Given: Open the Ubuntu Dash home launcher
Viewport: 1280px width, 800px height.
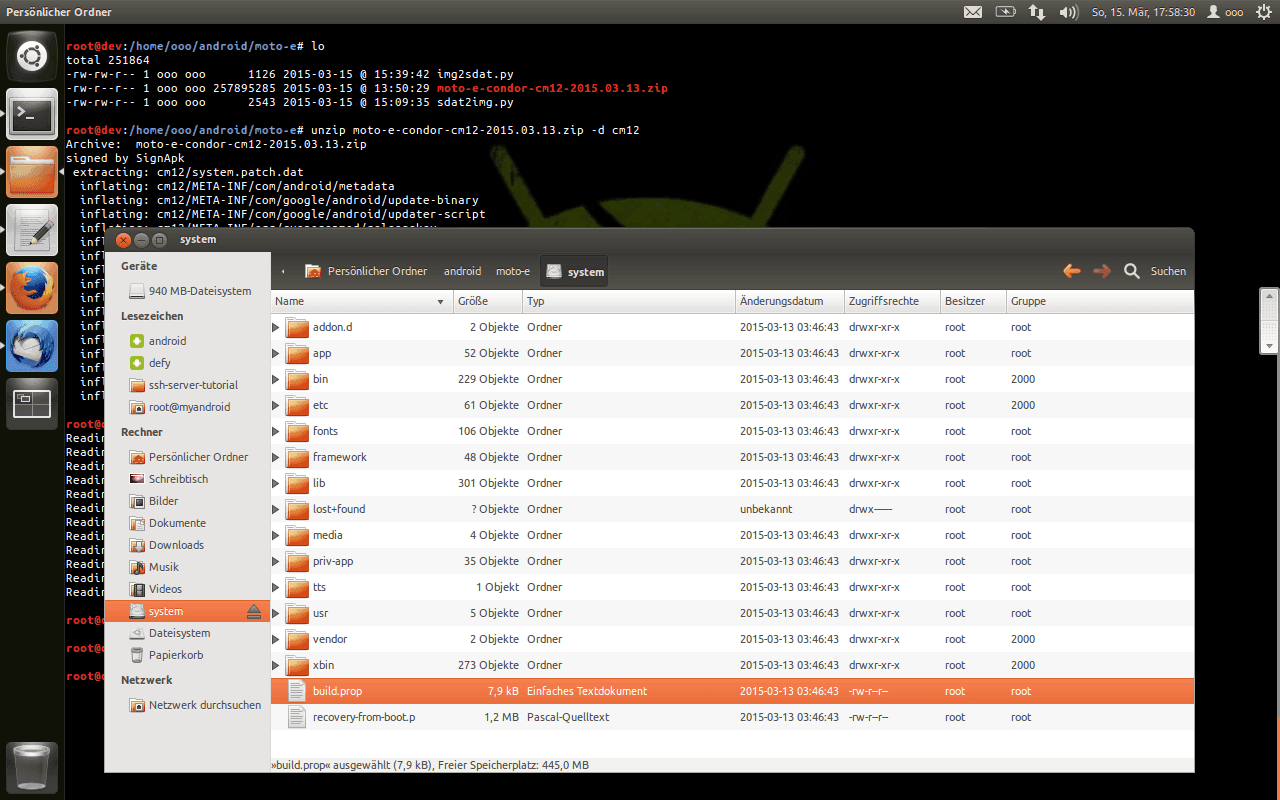Looking at the screenshot, I should pyautogui.click(x=32, y=56).
